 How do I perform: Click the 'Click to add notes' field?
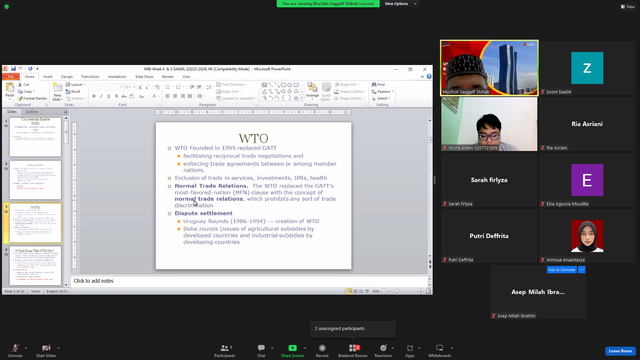coord(250,281)
